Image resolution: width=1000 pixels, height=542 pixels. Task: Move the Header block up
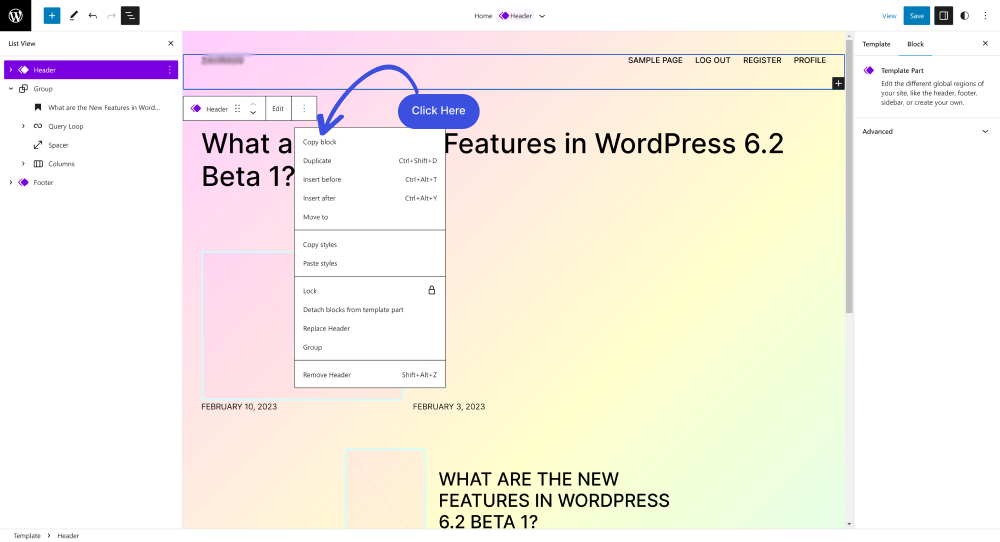point(253,104)
